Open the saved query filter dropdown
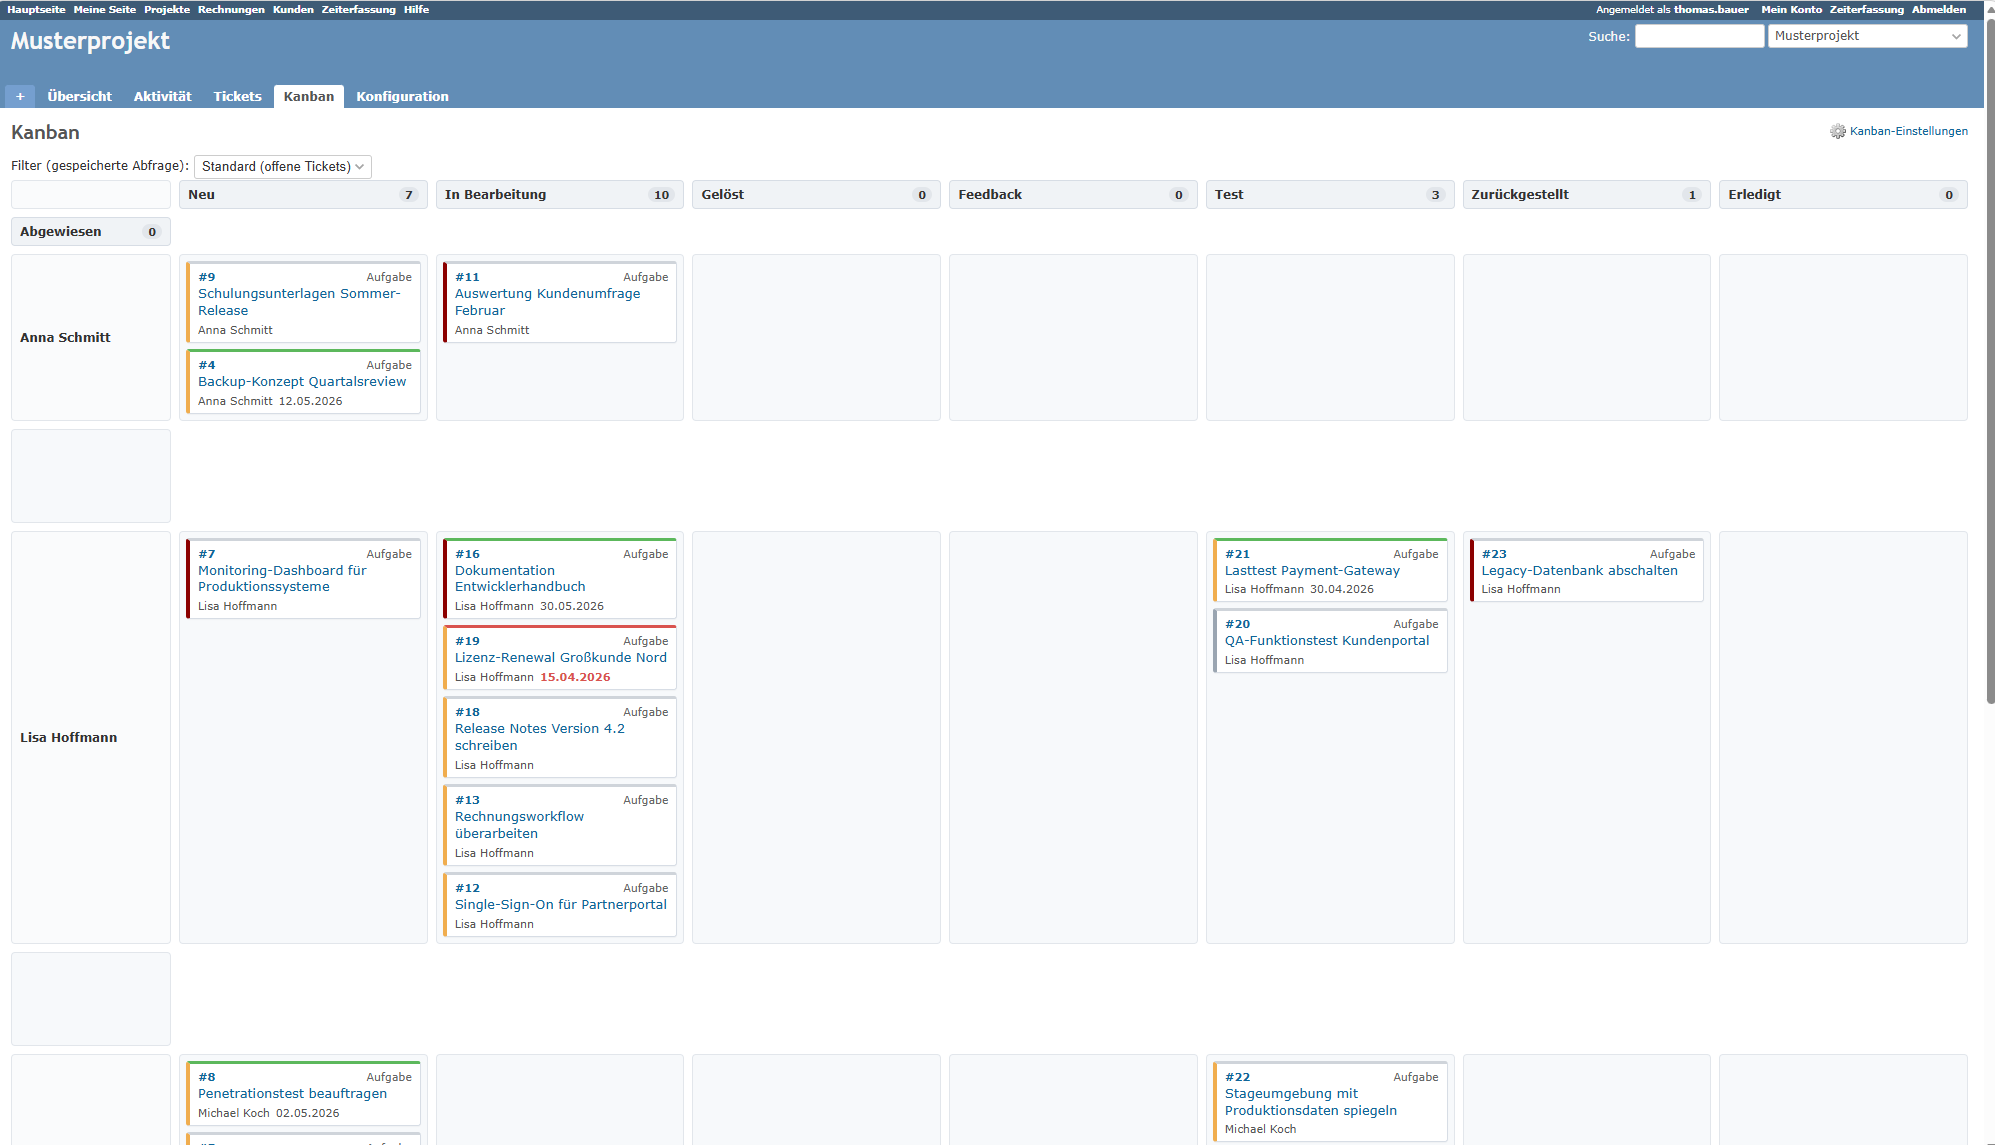 pyautogui.click(x=282, y=166)
